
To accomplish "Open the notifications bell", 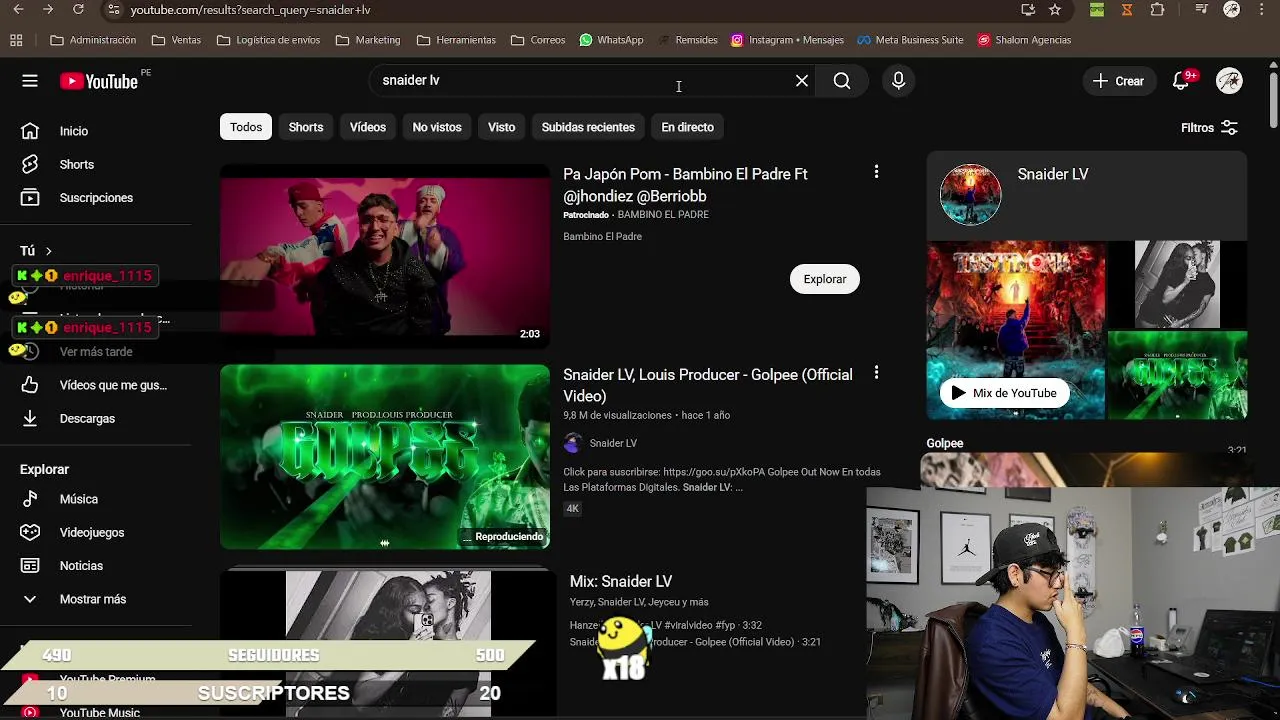I will (x=1181, y=81).
